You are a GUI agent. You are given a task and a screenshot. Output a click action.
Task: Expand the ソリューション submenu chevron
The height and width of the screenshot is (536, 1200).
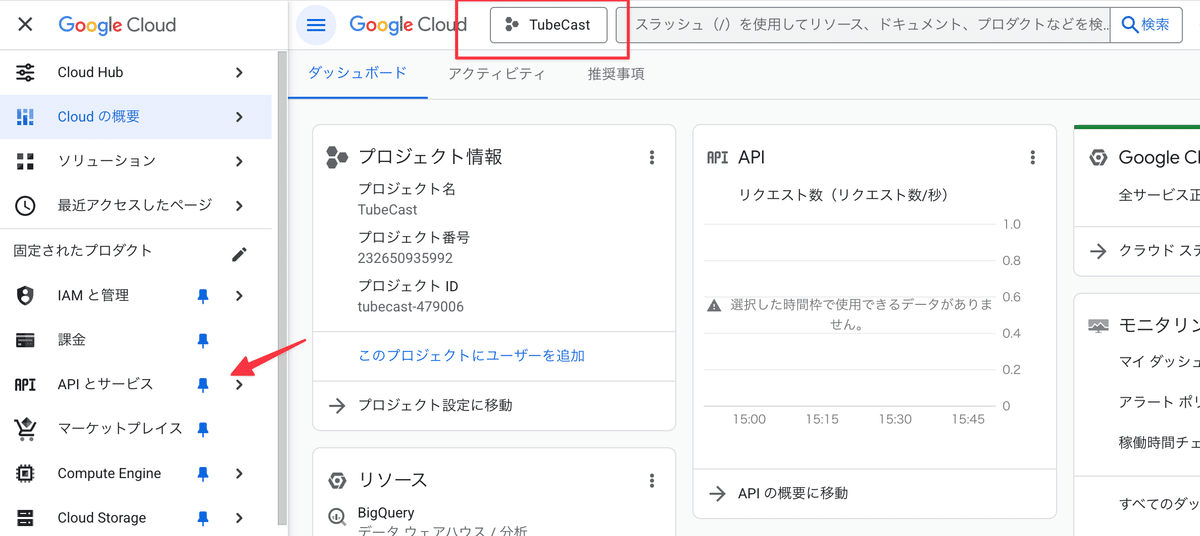pyautogui.click(x=239, y=161)
